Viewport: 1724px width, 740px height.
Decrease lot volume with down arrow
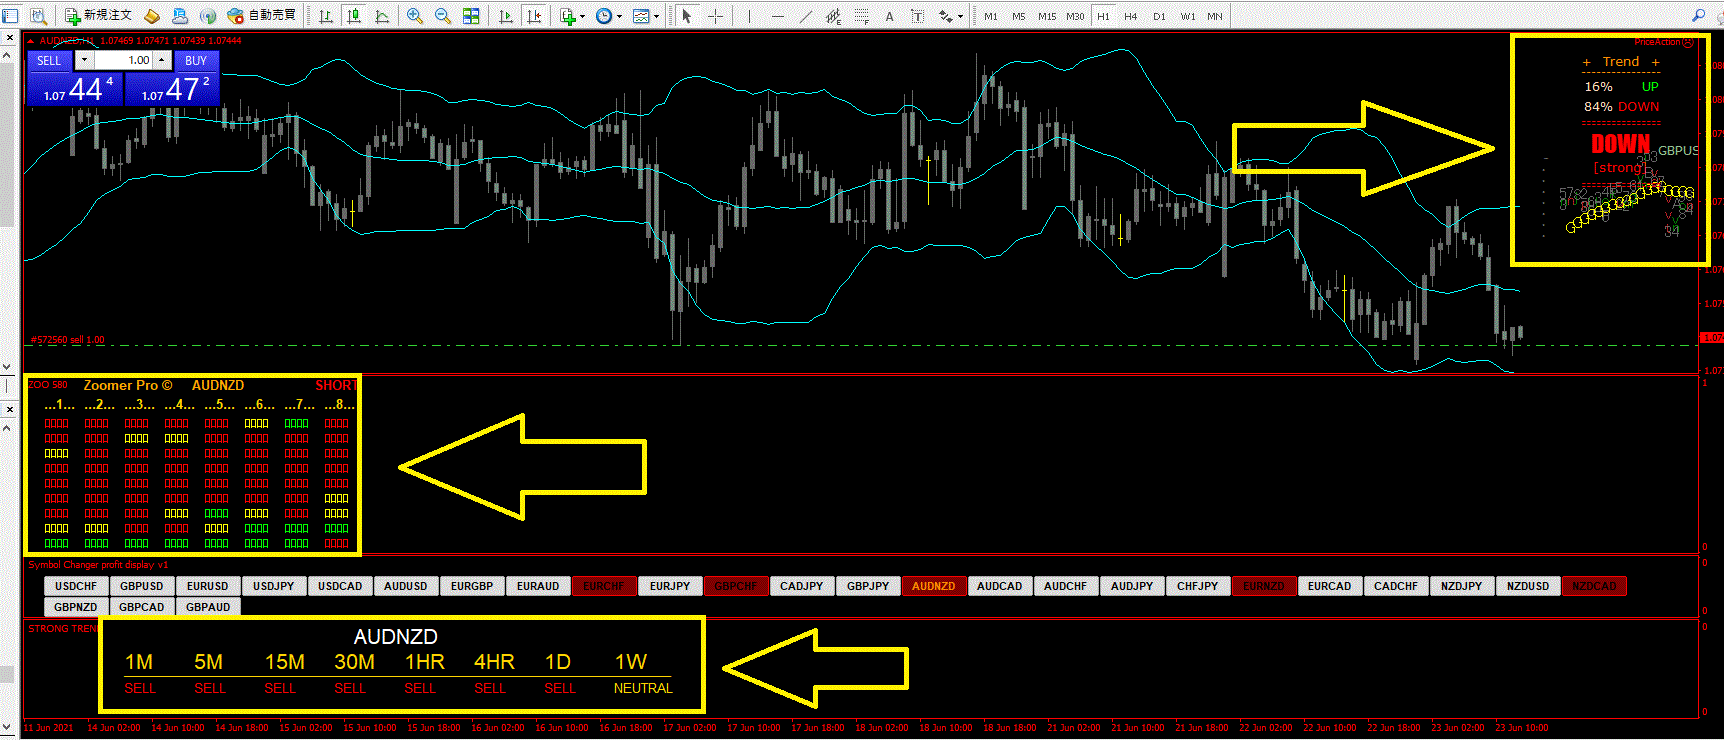[83, 60]
